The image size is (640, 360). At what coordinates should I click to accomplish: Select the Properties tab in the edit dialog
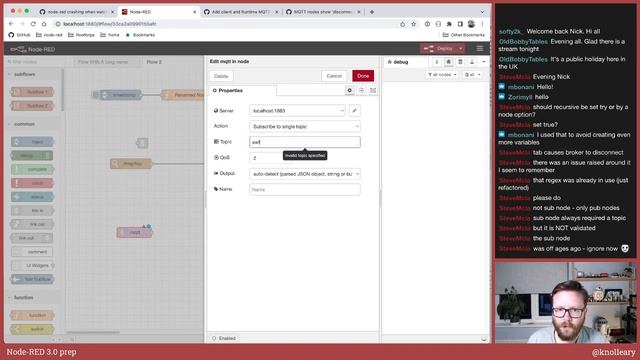click(x=242, y=90)
